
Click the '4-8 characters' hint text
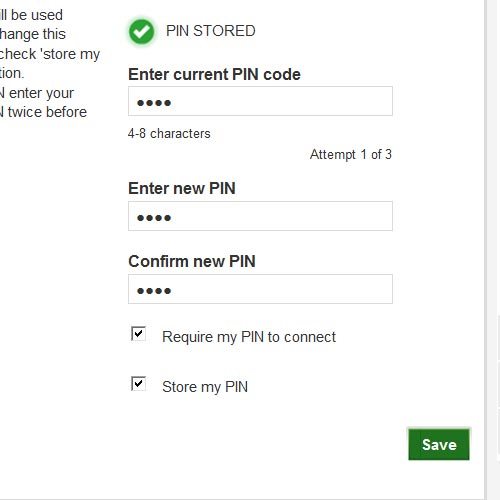click(x=169, y=134)
